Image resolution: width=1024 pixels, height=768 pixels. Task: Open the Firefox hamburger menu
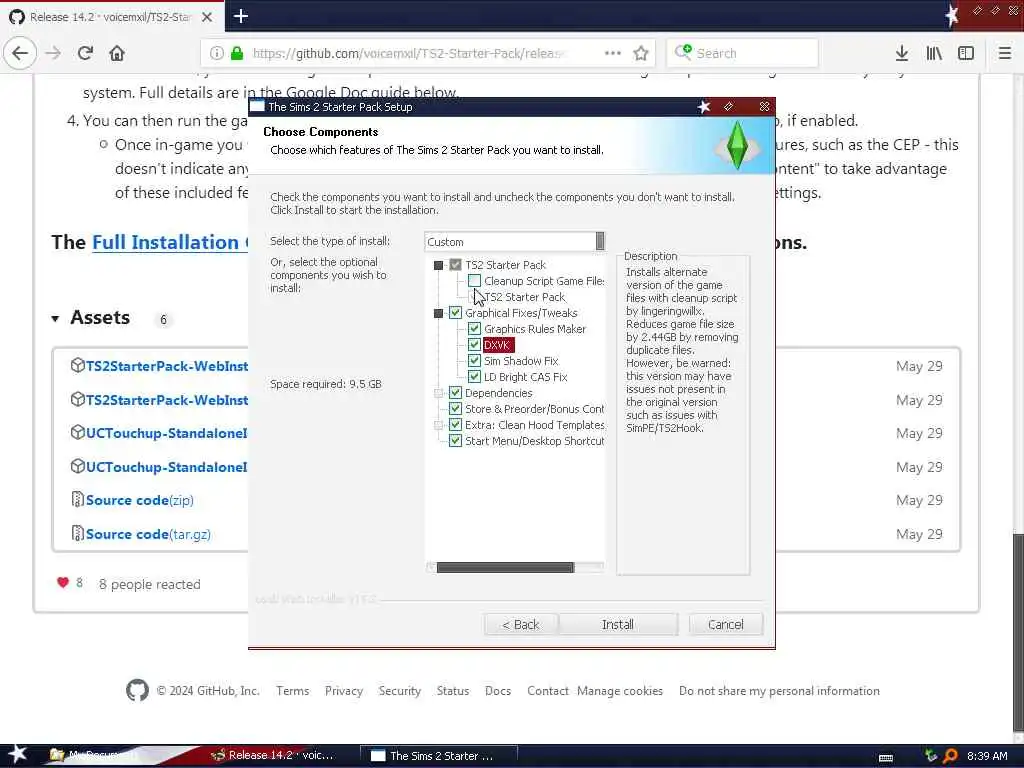coord(1004,53)
